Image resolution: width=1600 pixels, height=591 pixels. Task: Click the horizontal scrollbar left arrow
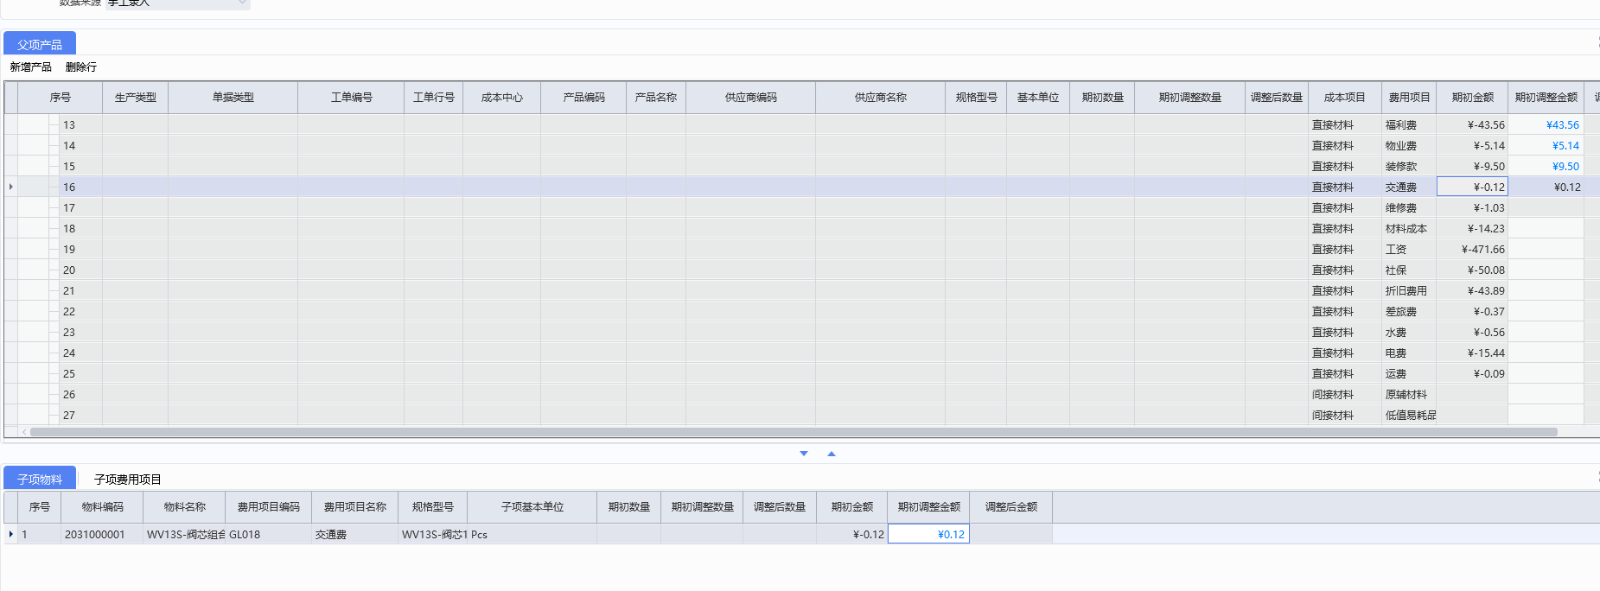[24, 432]
